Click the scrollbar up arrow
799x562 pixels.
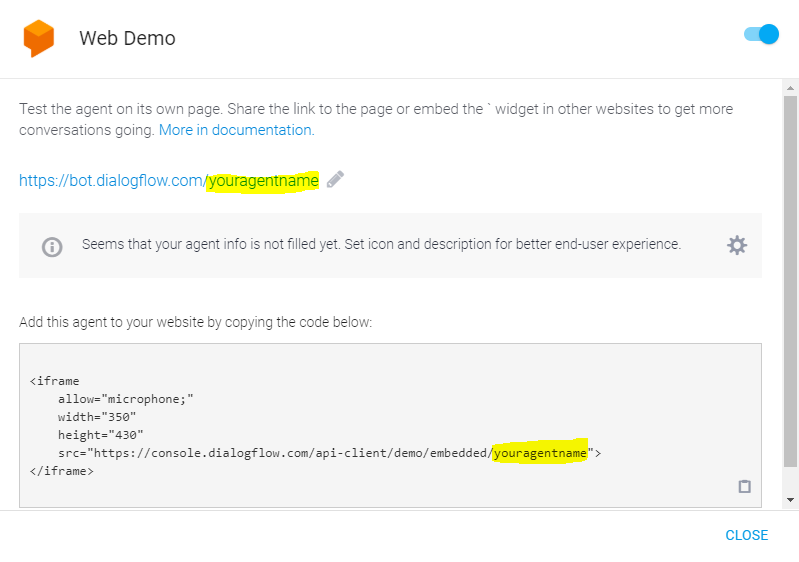pyautogui.click(x=790, y=88)
